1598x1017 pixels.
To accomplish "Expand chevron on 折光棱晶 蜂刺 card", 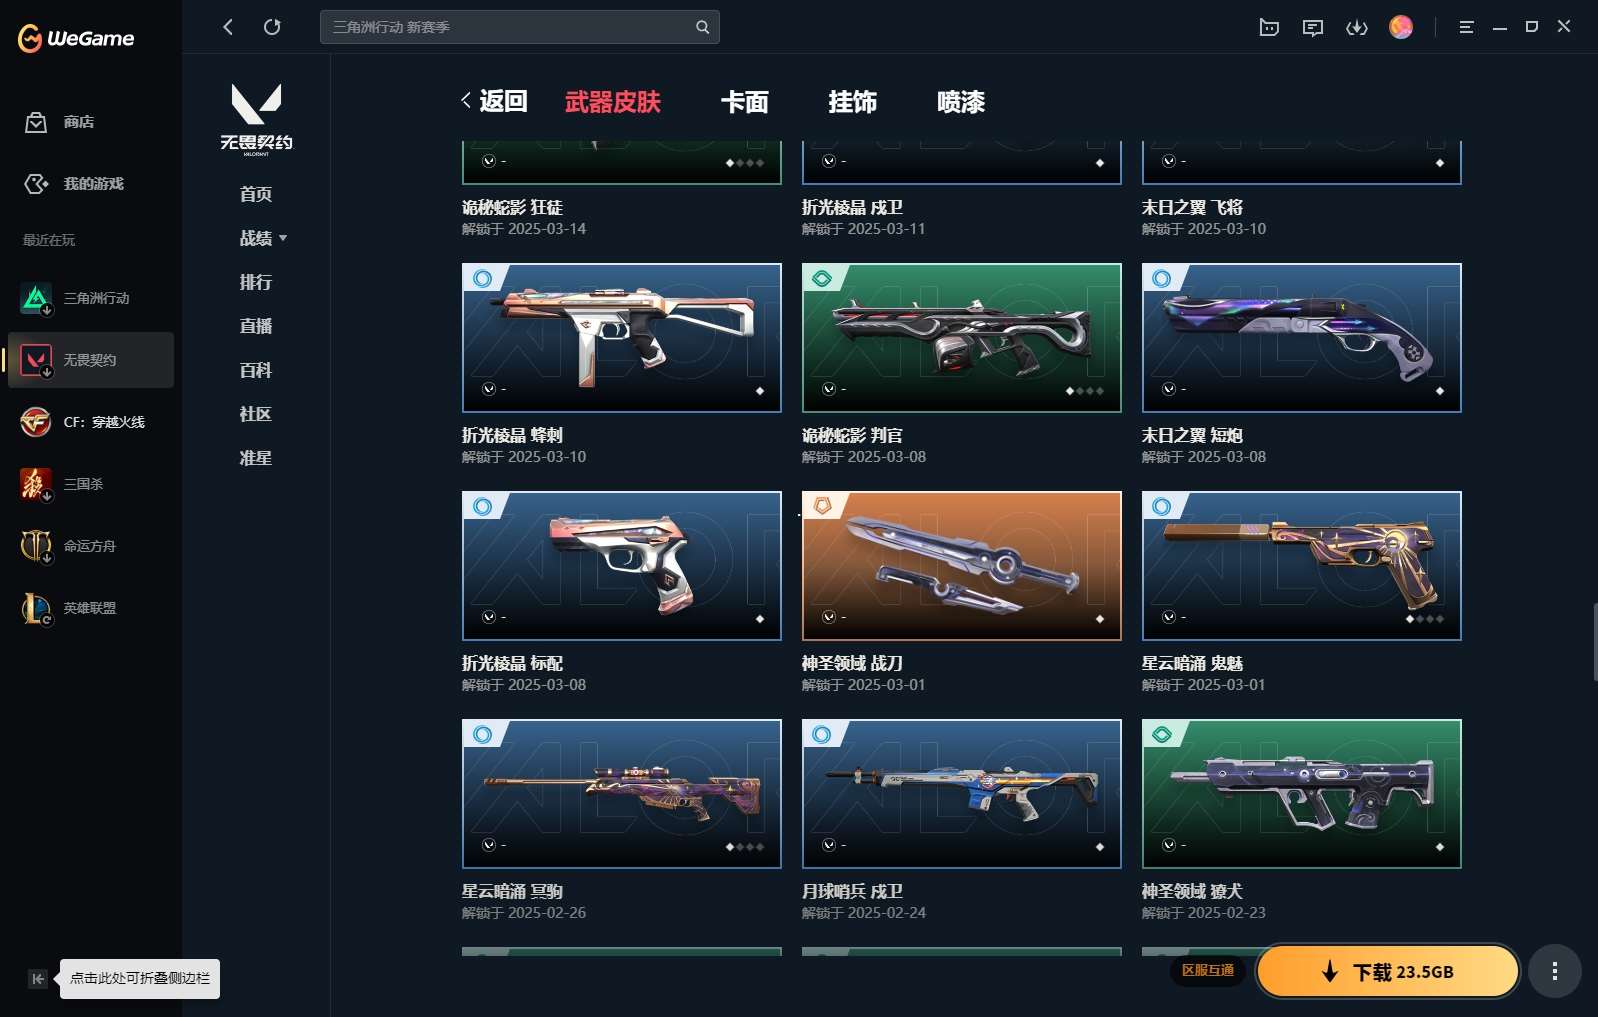I will click(x=489, y=389).
